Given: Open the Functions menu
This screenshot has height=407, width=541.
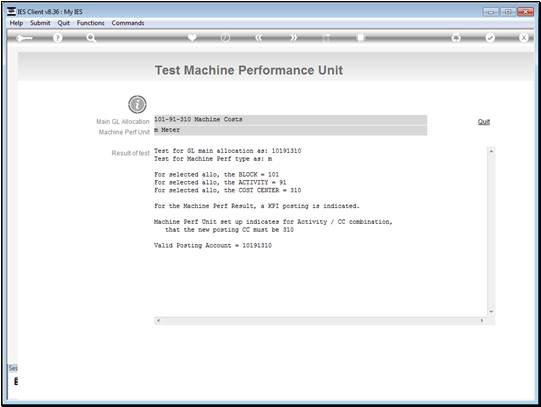Looking at the screenshot, I should click(x=90, y=23).
